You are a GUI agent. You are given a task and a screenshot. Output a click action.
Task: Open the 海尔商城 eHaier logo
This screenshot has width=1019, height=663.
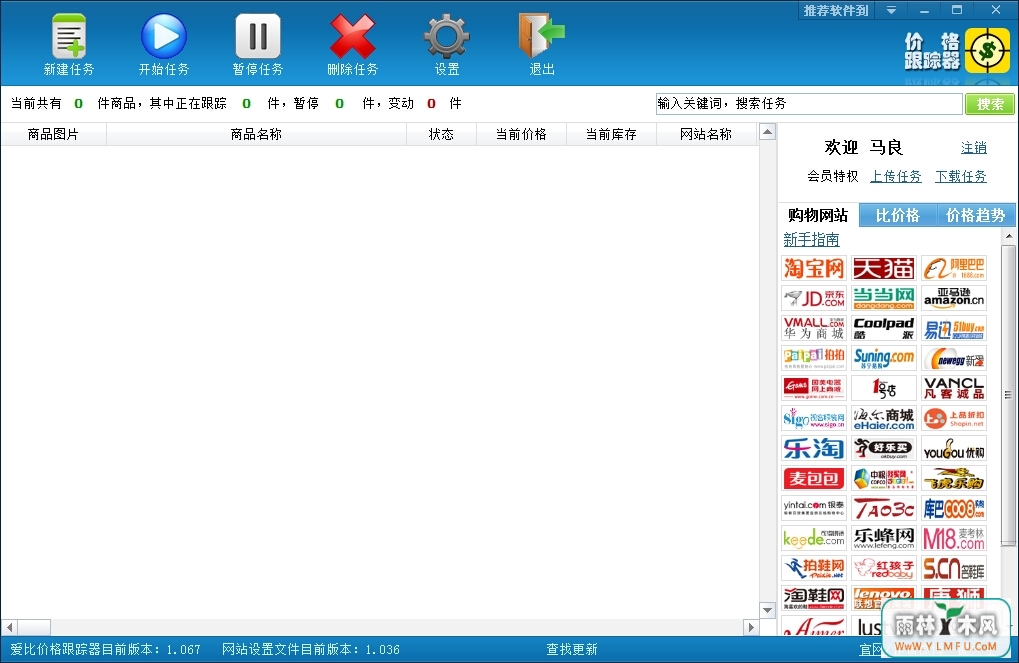pos(884,418)
